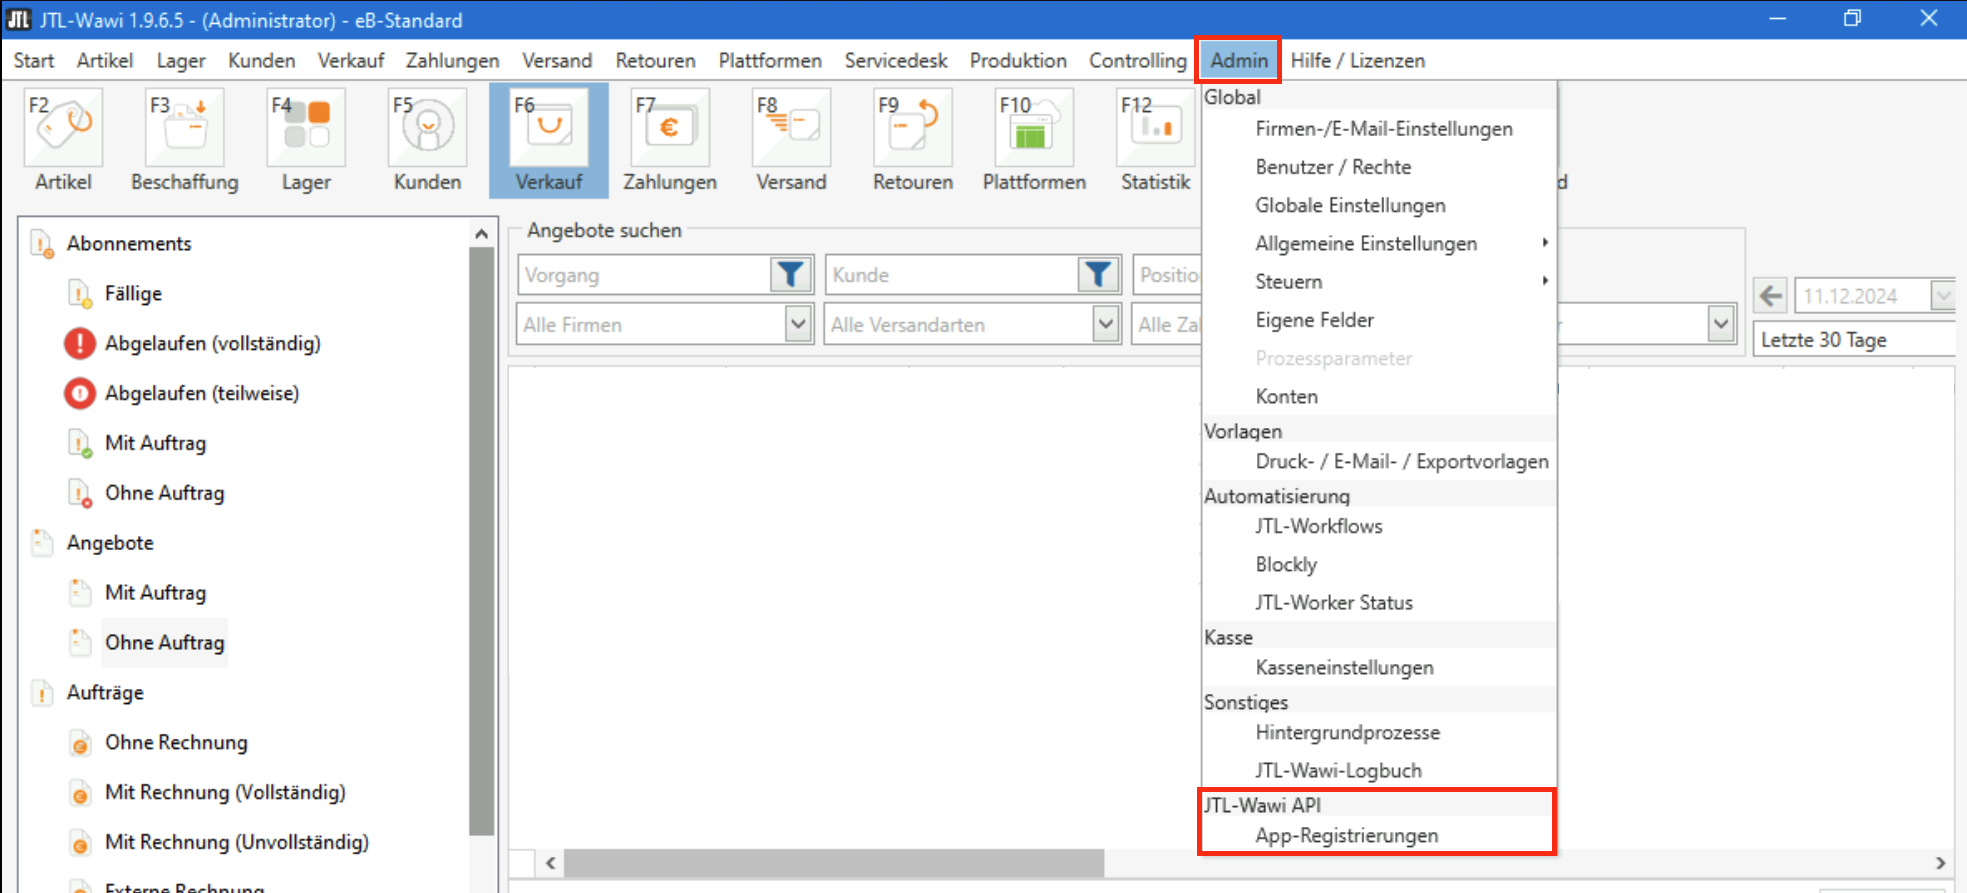Click the Aufträge tree icon

[x=42, y=693]
